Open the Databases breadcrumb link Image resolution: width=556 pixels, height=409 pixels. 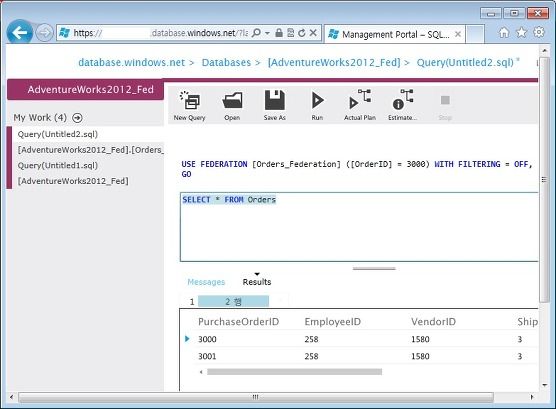[226, 62]
